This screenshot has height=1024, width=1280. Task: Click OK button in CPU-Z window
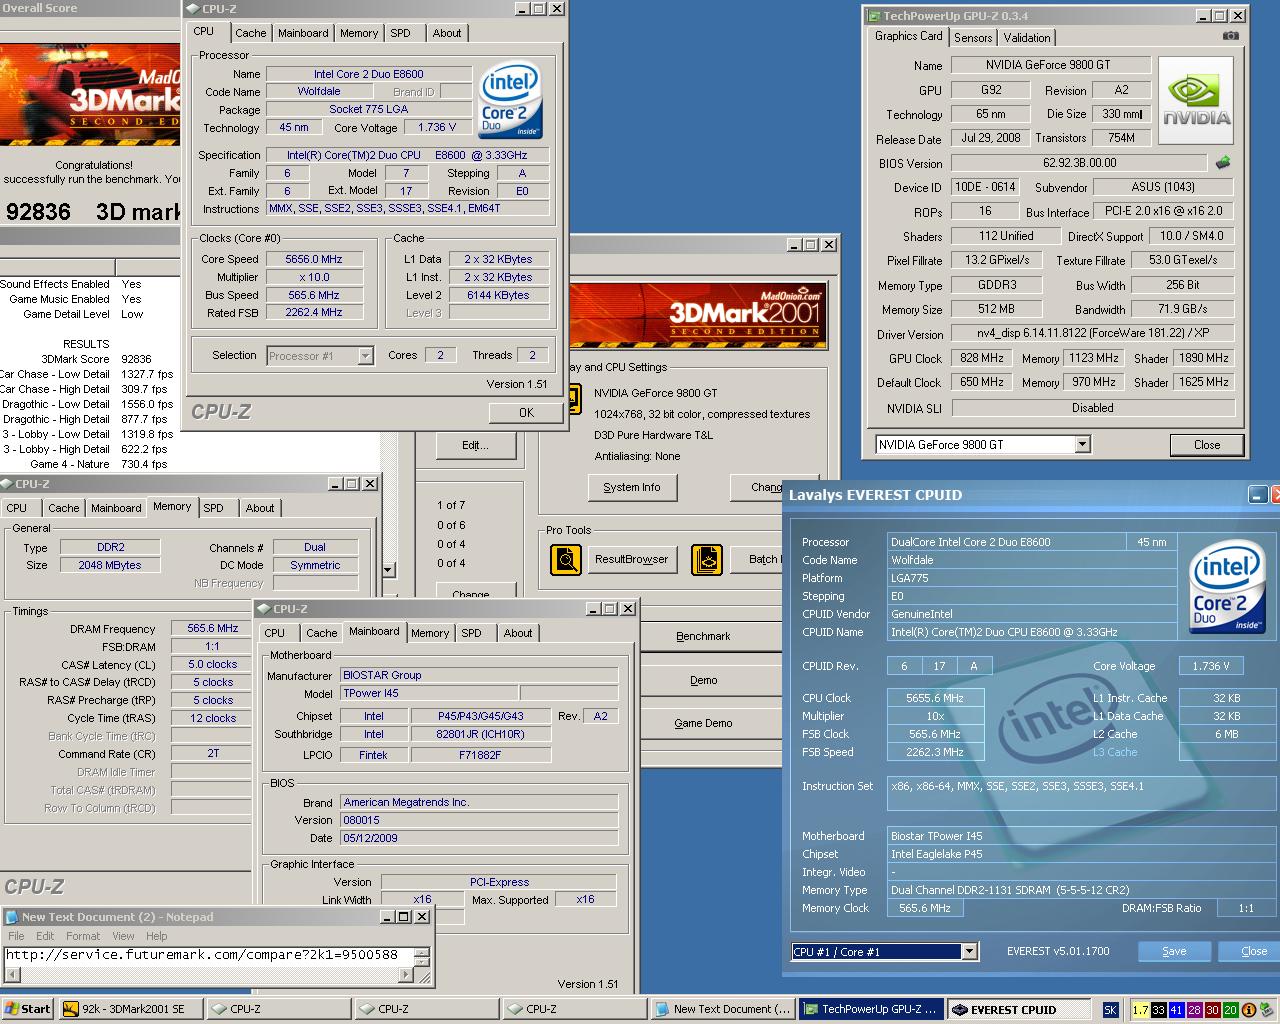526,412
